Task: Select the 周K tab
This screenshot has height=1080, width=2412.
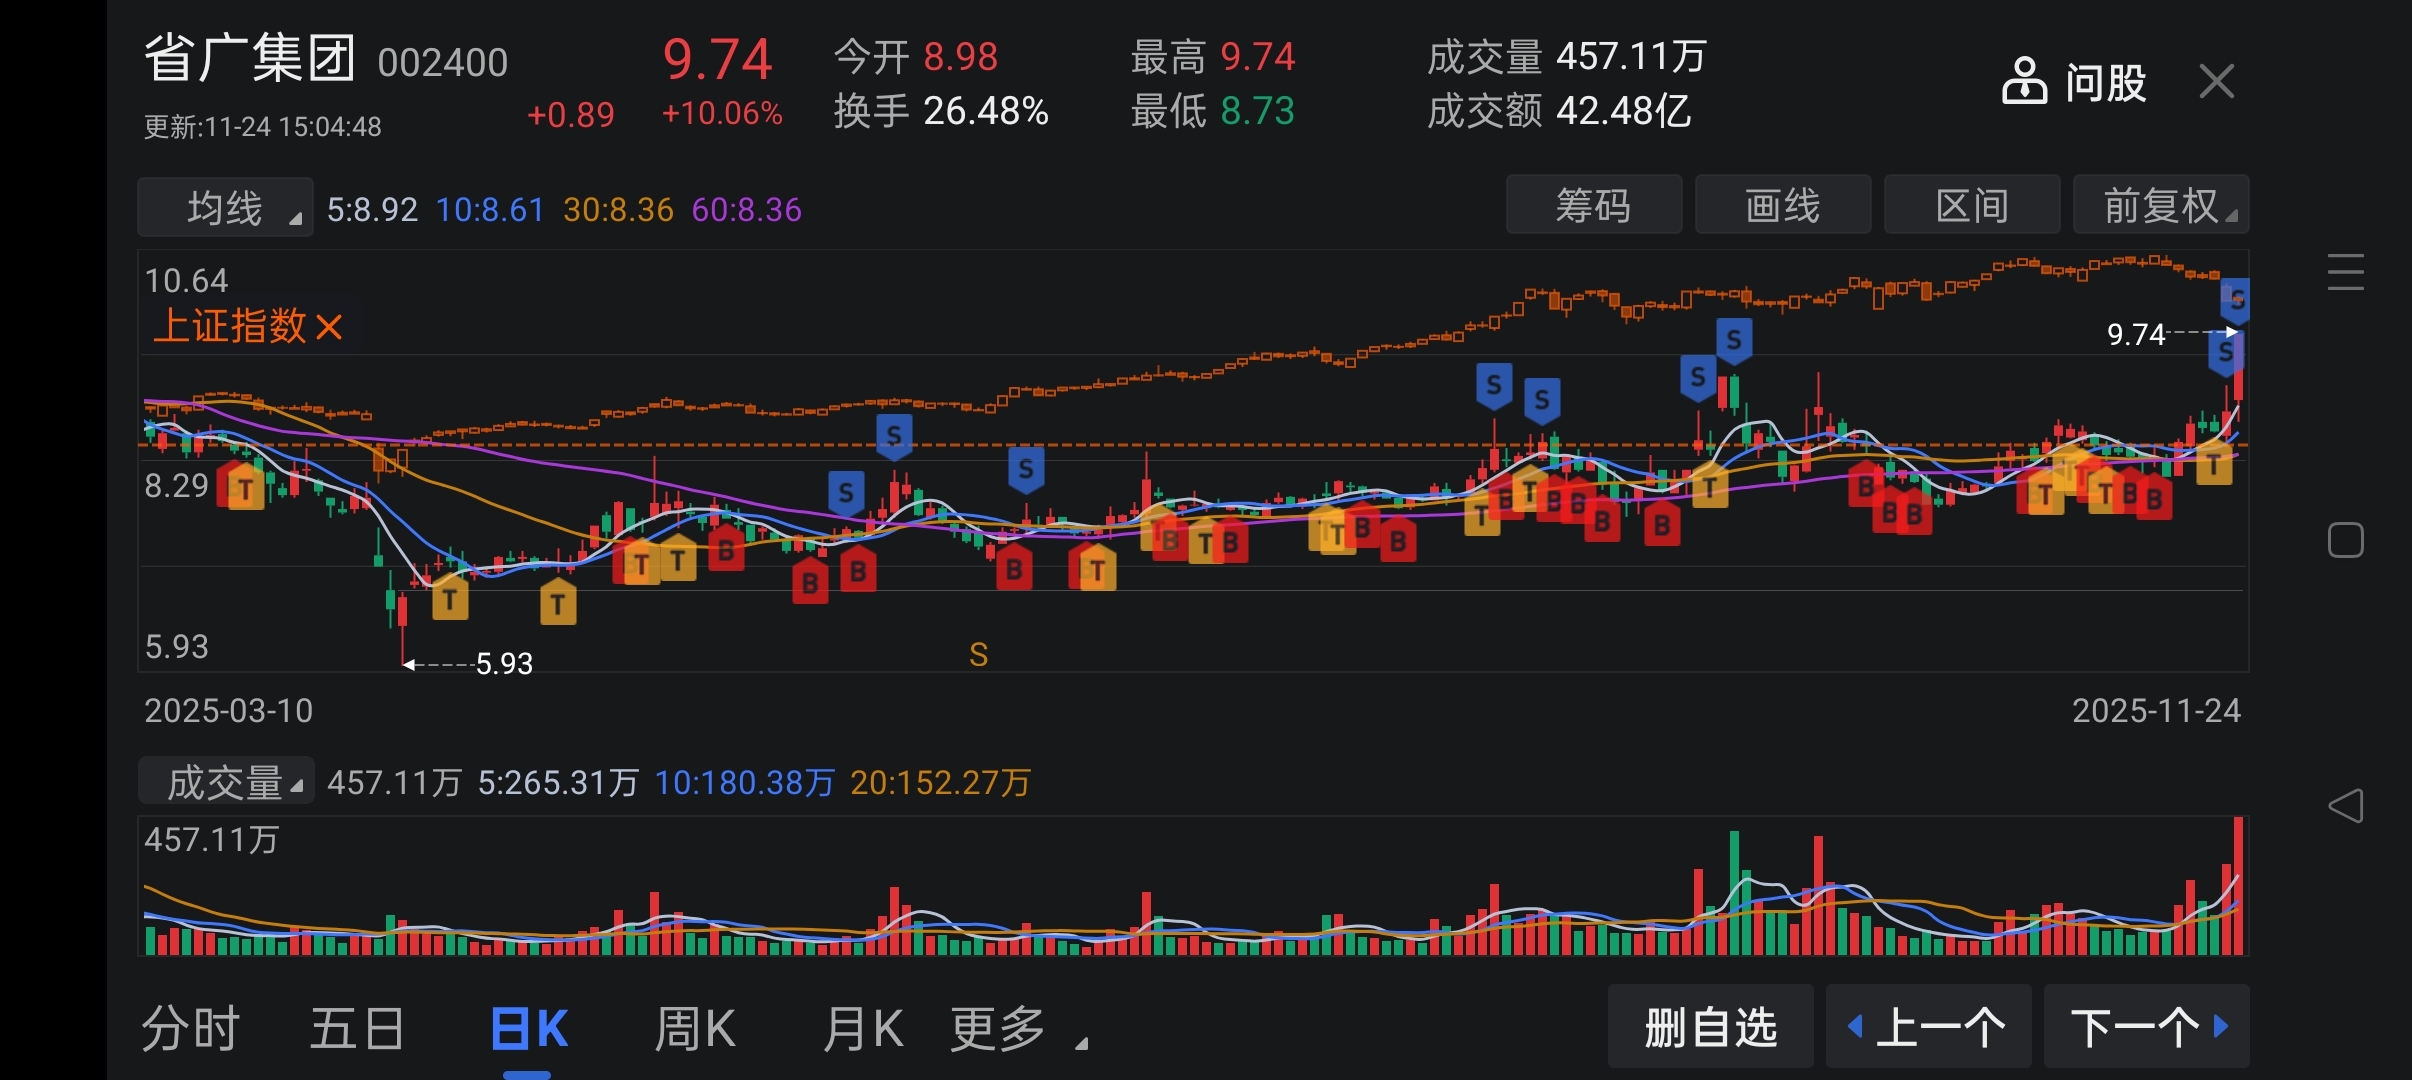Action: (694, 1029)
